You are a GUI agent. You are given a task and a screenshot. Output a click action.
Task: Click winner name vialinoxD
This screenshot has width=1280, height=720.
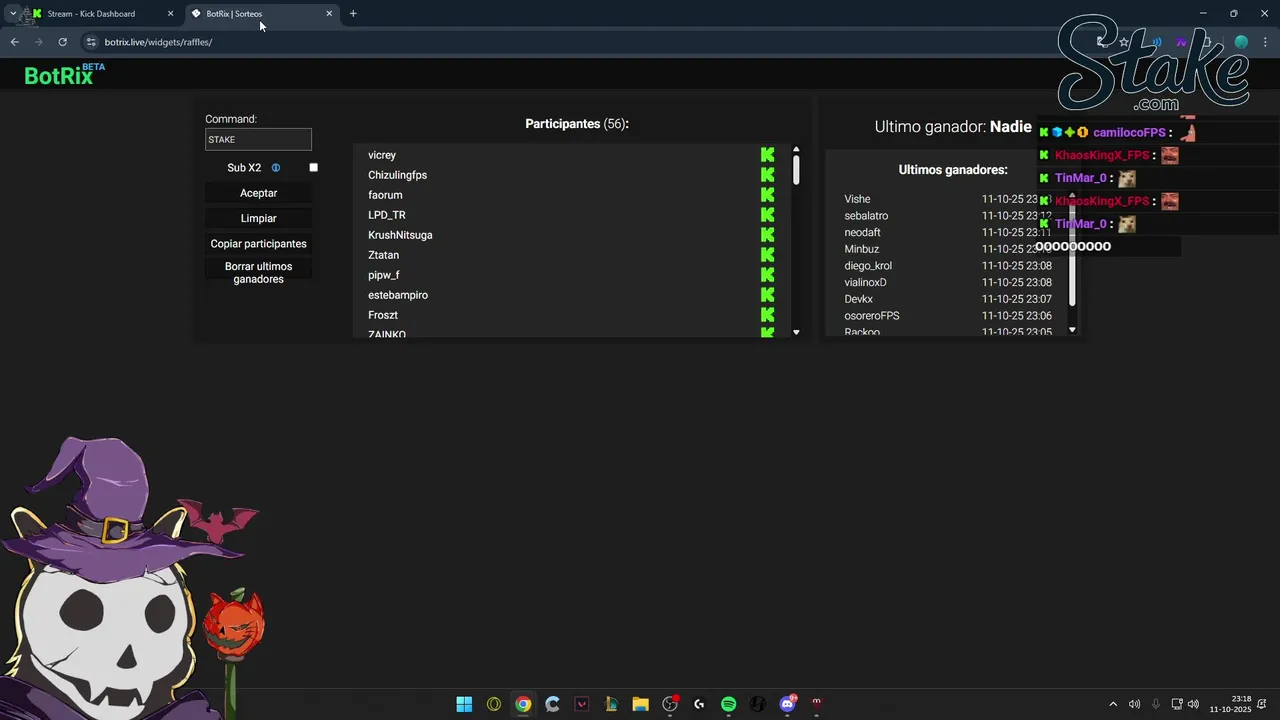(865, 282)
